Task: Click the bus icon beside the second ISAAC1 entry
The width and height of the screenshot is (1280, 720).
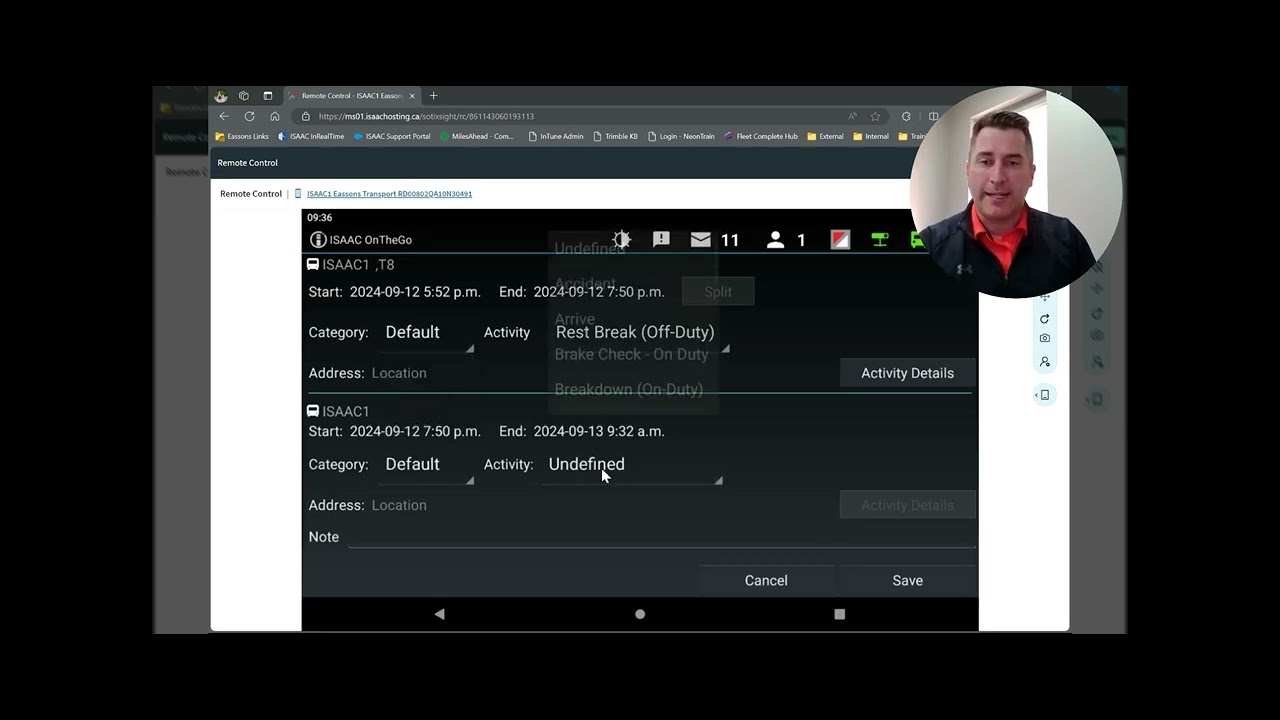Action: tap(313, 411)
